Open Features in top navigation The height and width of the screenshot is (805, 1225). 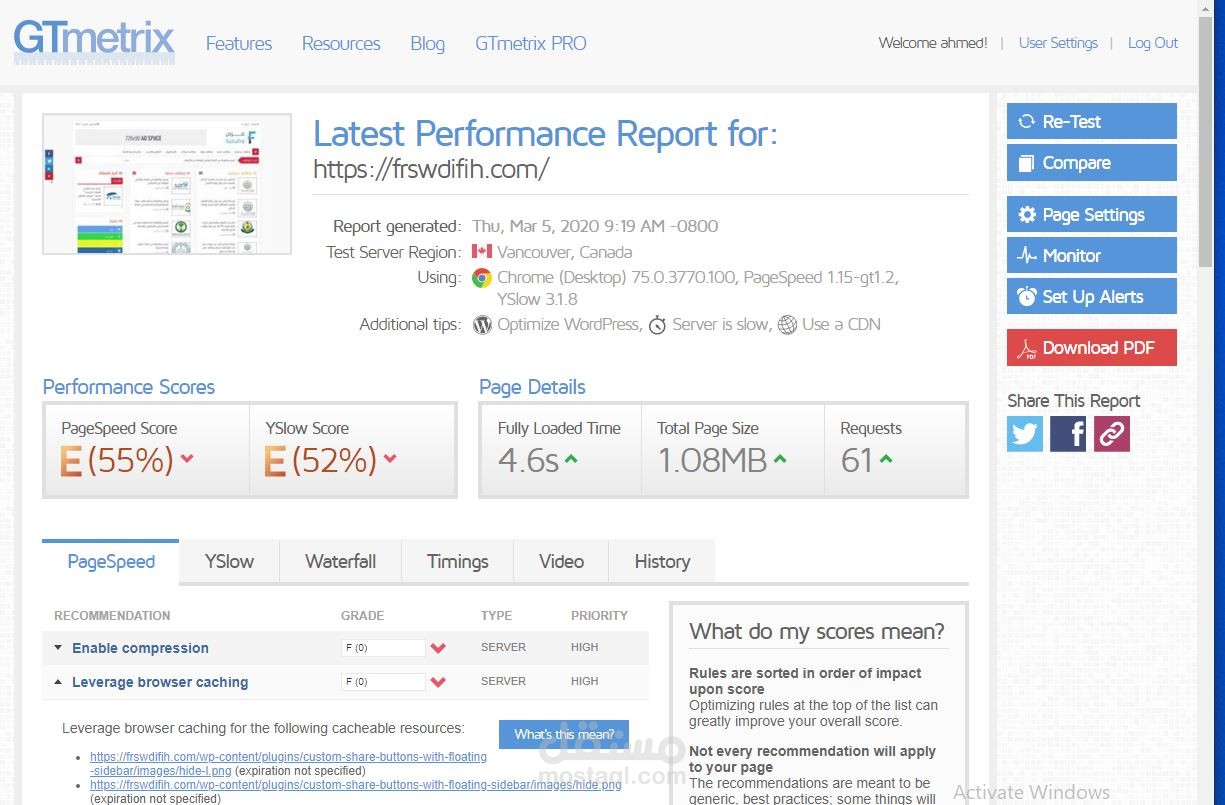pyautogui.click(x=239, y=44)
